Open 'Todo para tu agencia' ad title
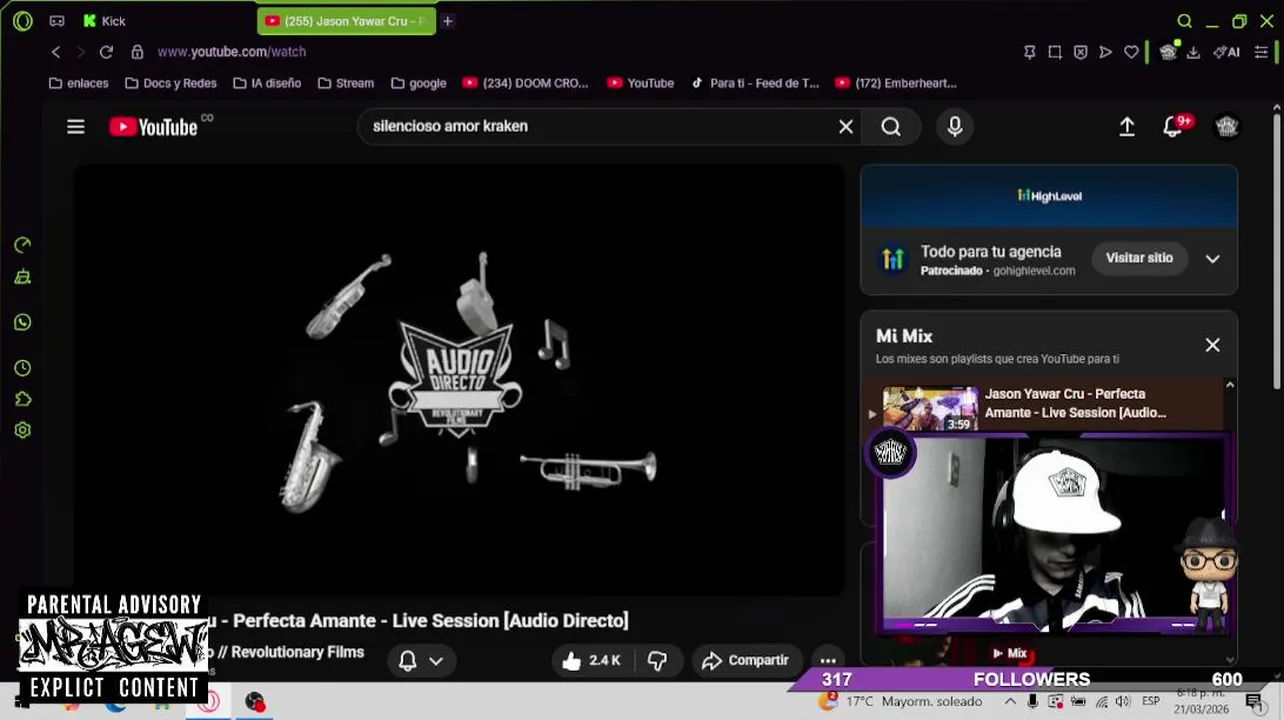 (990, 252)
